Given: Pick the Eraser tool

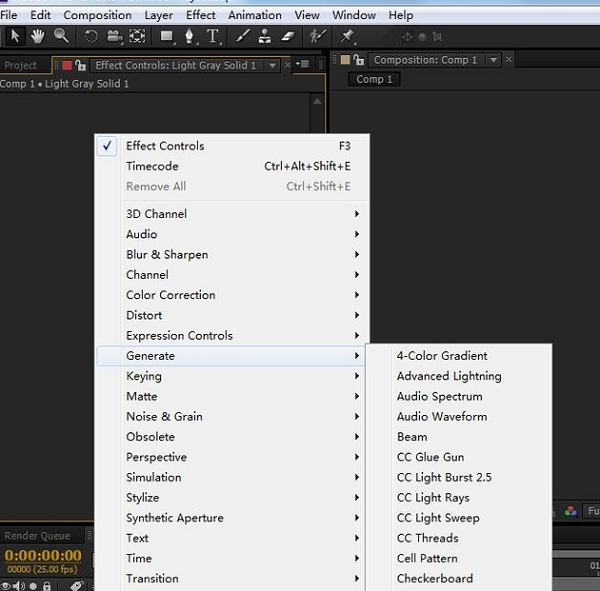Looking at the screenshot, I should pos(288,36).
